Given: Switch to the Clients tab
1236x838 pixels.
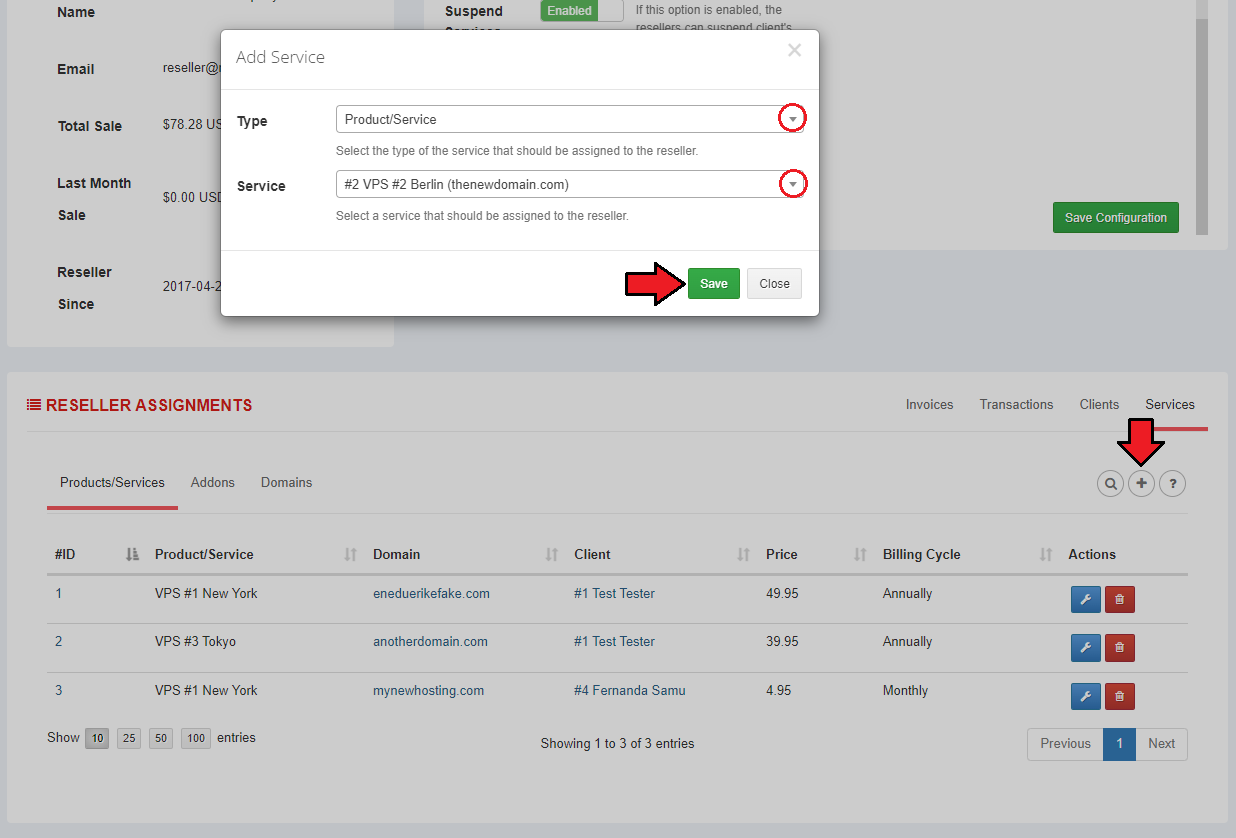Looking at the screenshot, I should pos(1099,404).
